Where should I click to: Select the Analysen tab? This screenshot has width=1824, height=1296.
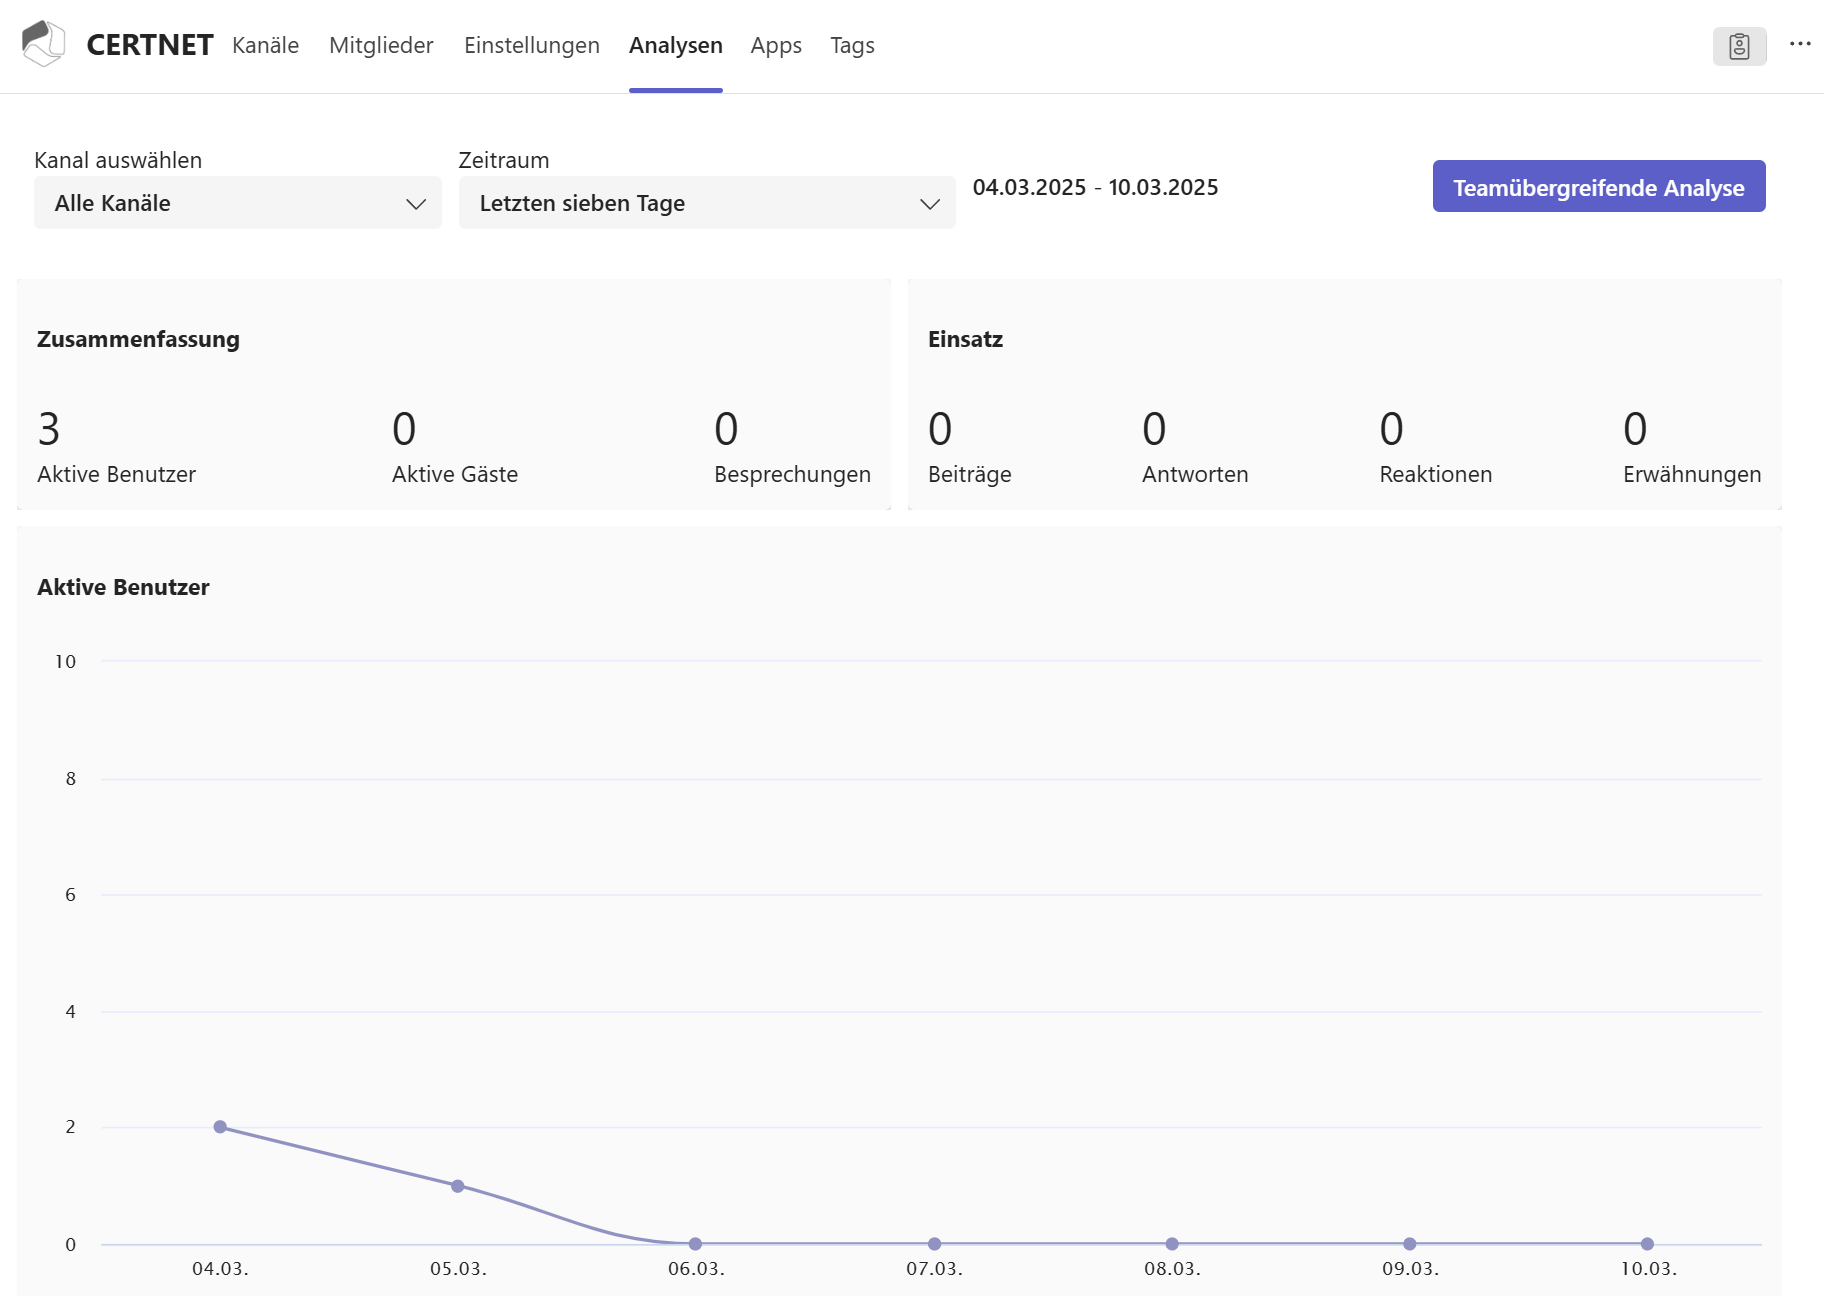pyautogui.click(x=675, y=46)
